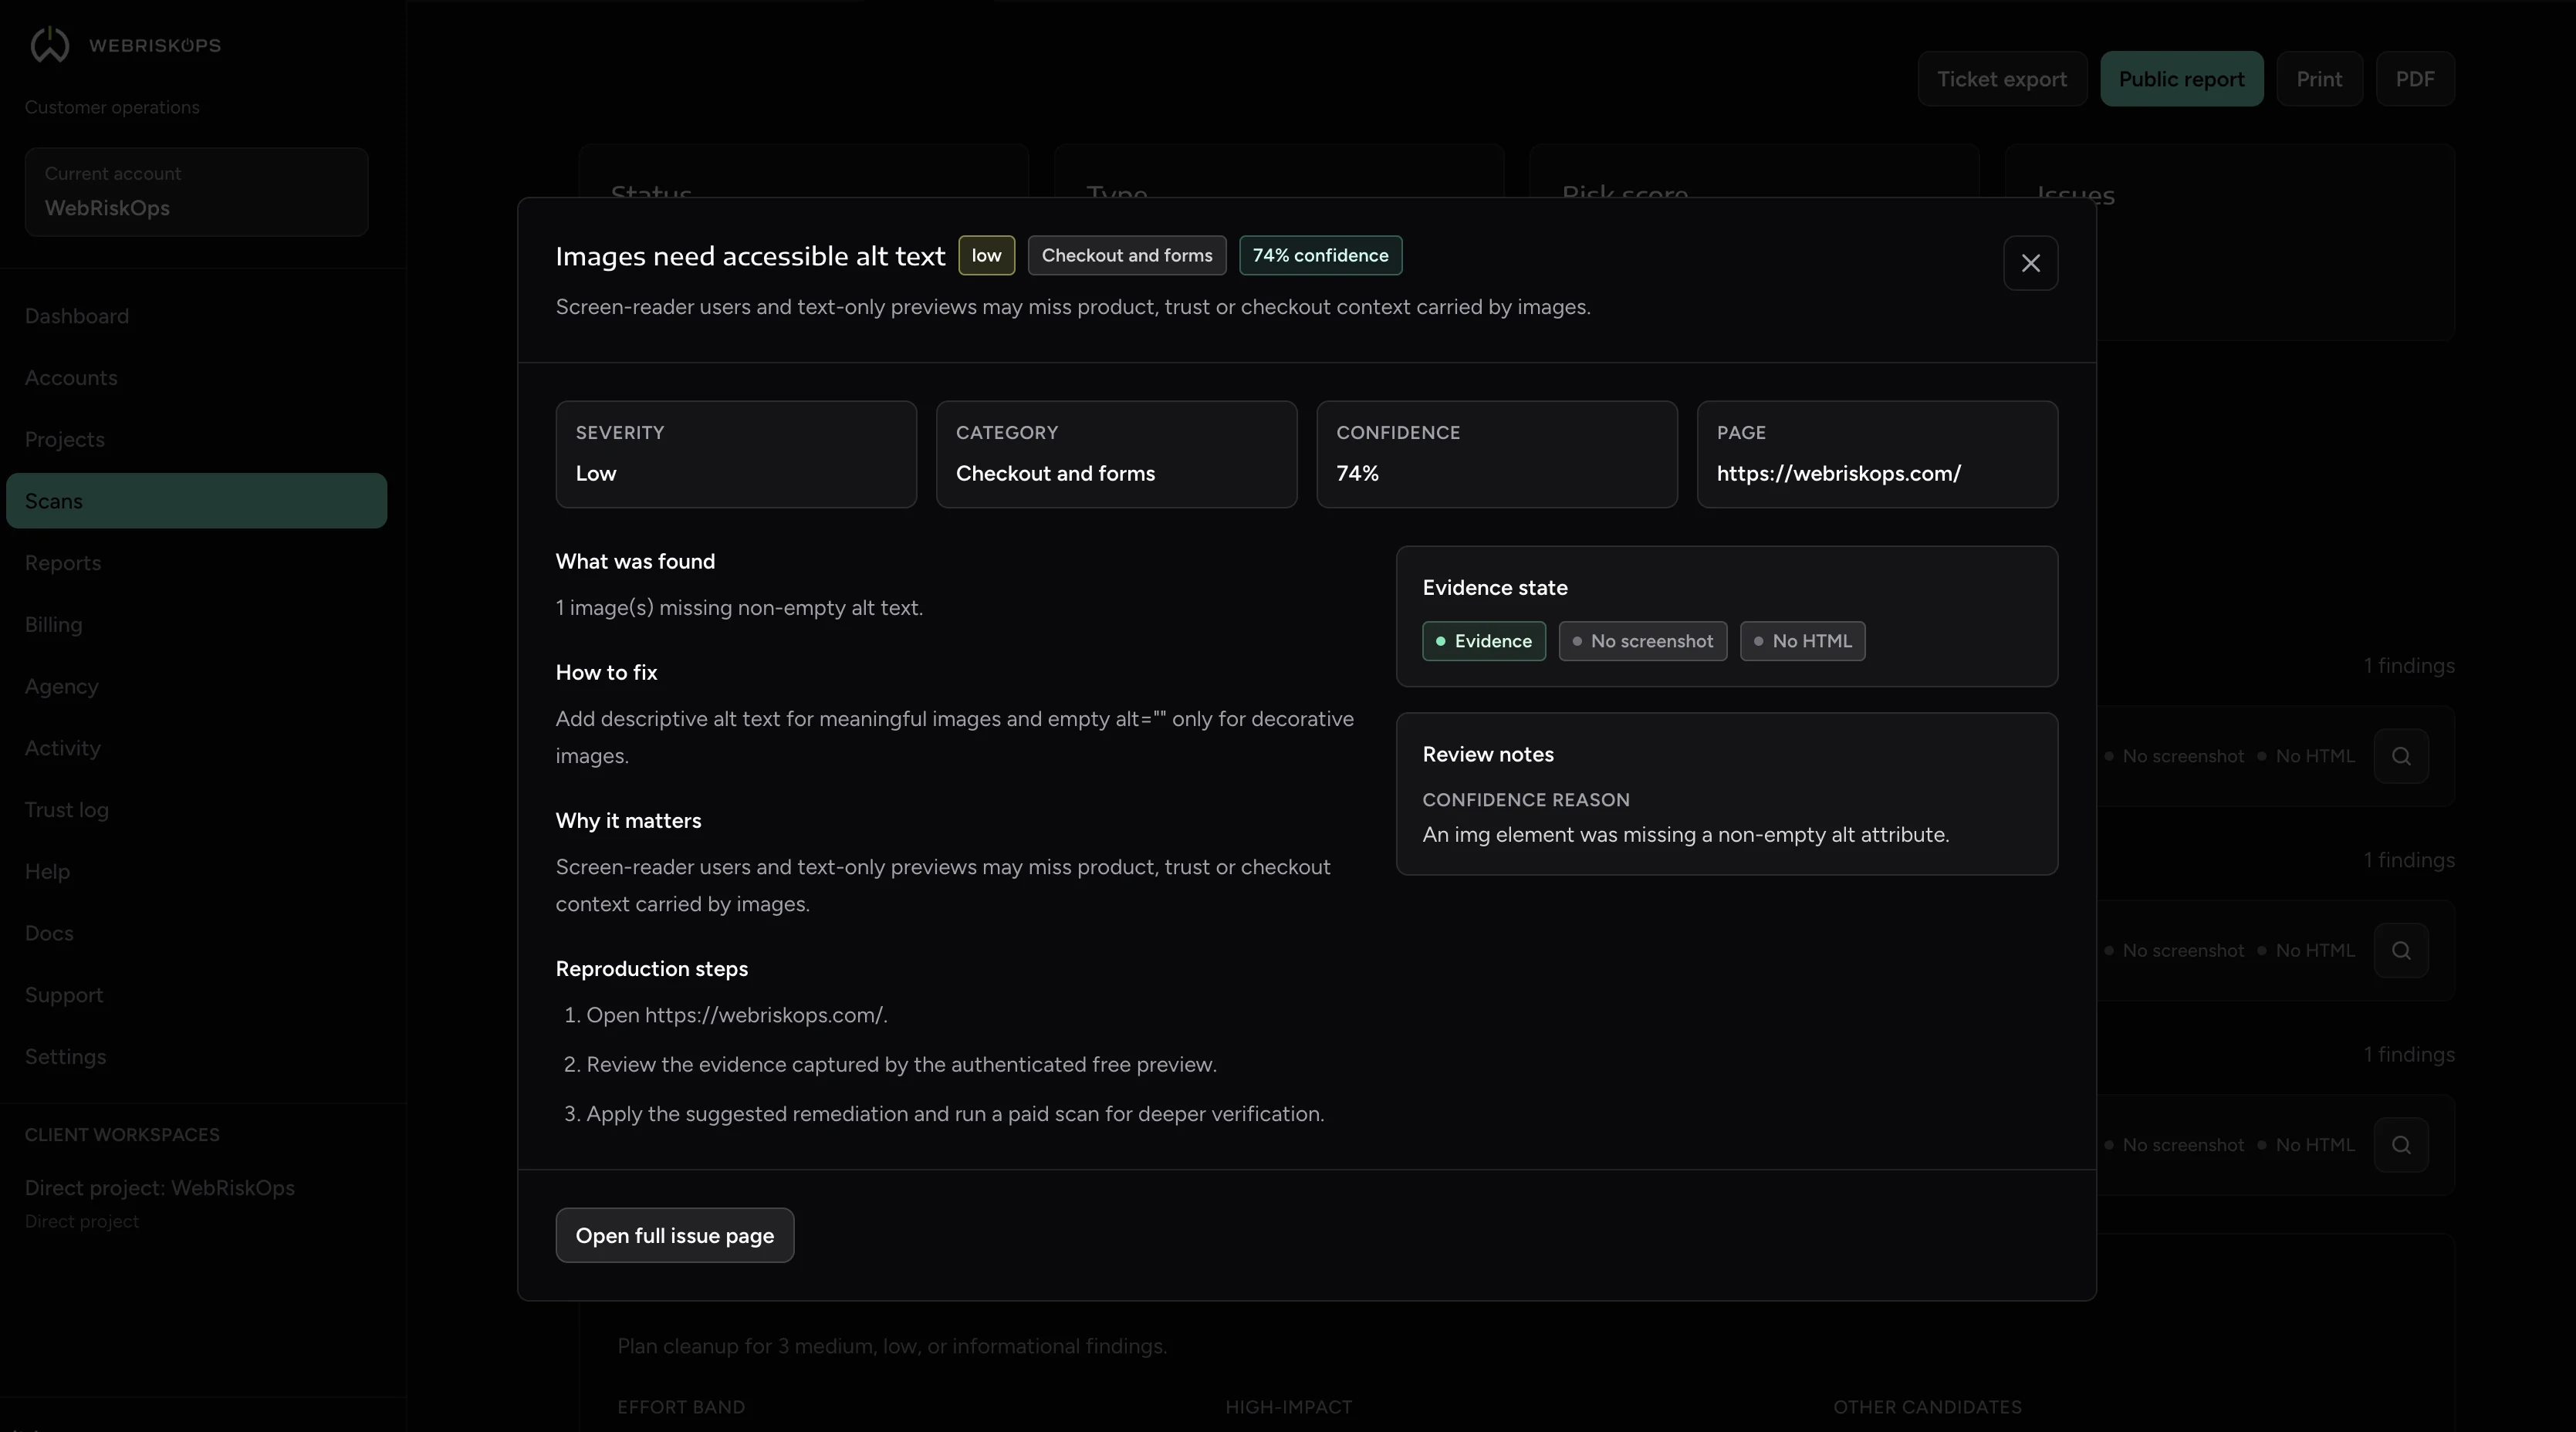Open Activity in sidebar
Viewport: 2576px width, 1432px height.
196,748
